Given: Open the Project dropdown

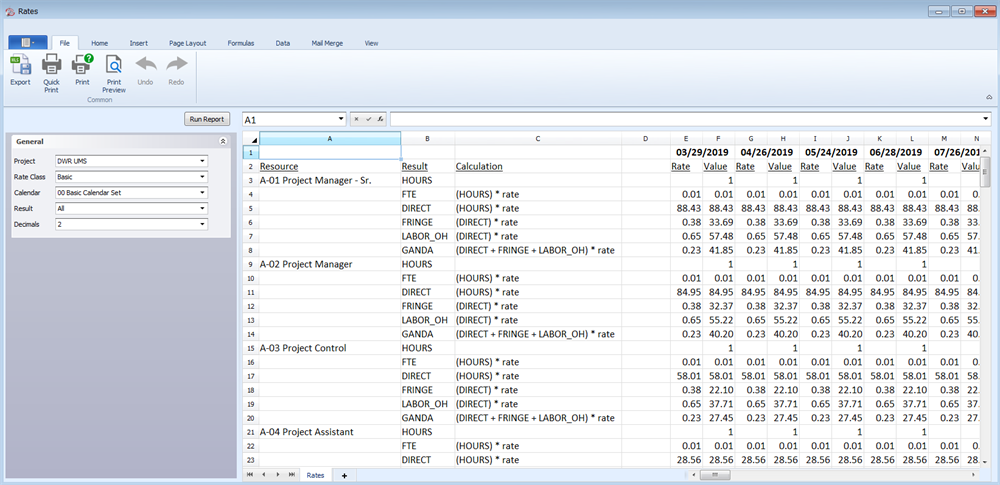Looking at the screenshot, I should (x=202, y=160).
